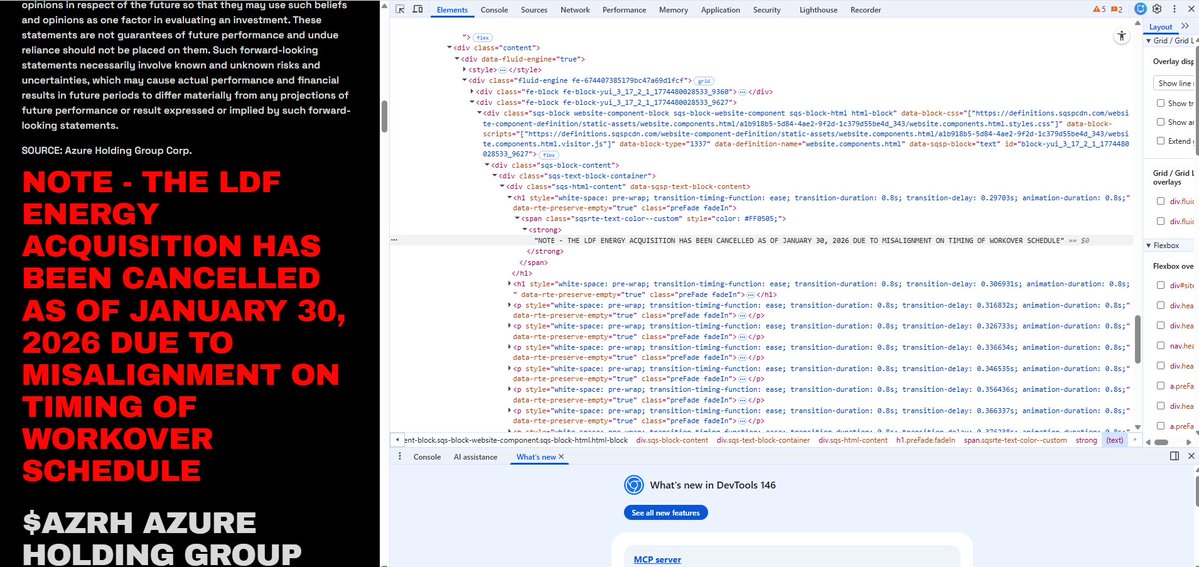1199x567 pixels.
Task: Select the selected NOTE text node in Elements
Action: (x=799, y=240)
